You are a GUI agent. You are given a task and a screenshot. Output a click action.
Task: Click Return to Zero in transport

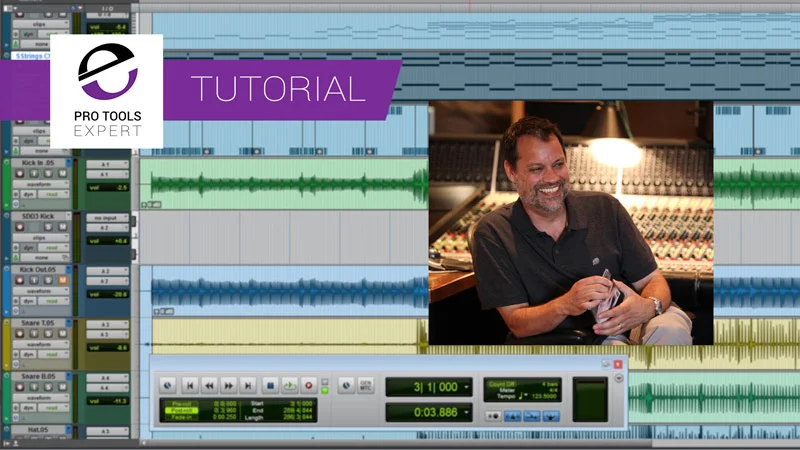(x=190, y=386)
